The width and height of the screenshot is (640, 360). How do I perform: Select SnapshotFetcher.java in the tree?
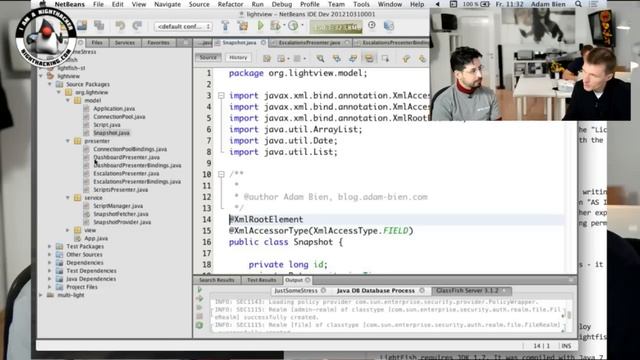(121, 214)
